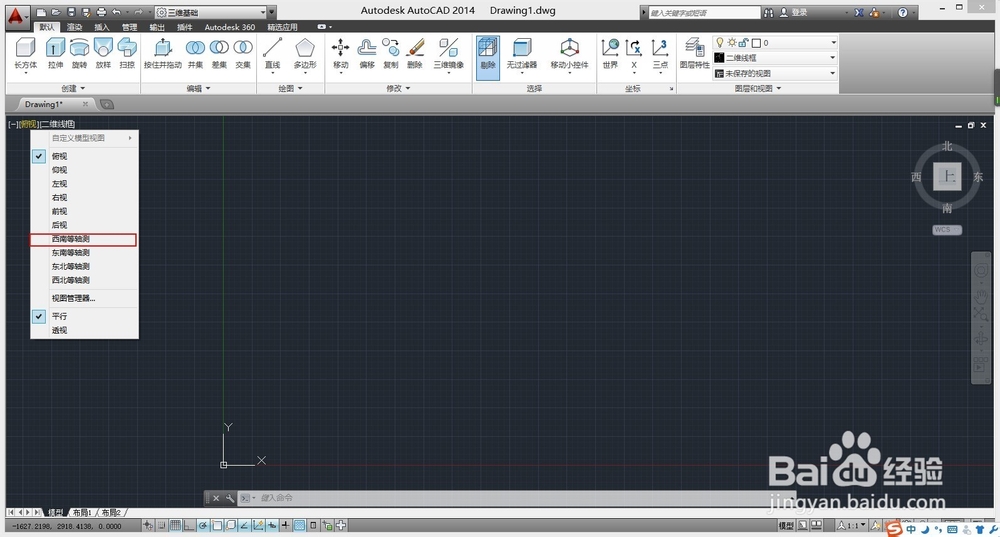Viewport: 1000px width, 537px height.
Task: Switch to the 布局1 layout tab
Action: click(x=82, y=512)
